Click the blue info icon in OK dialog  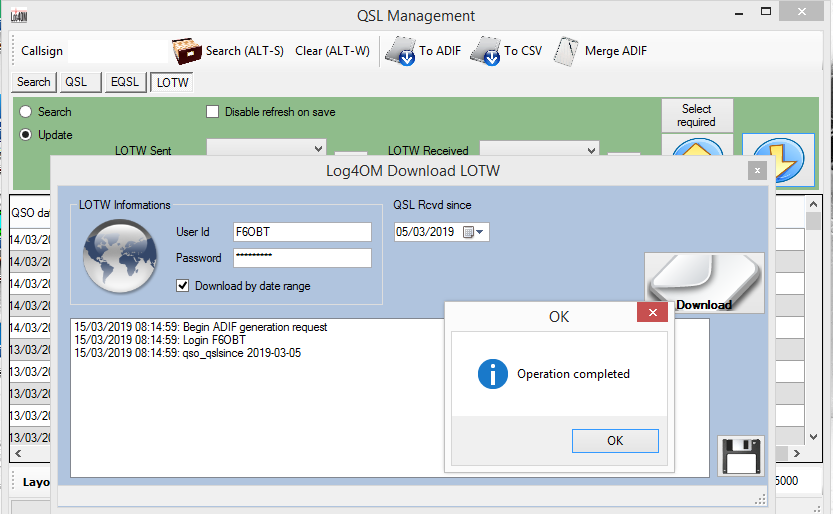click(x=492, y=374)
